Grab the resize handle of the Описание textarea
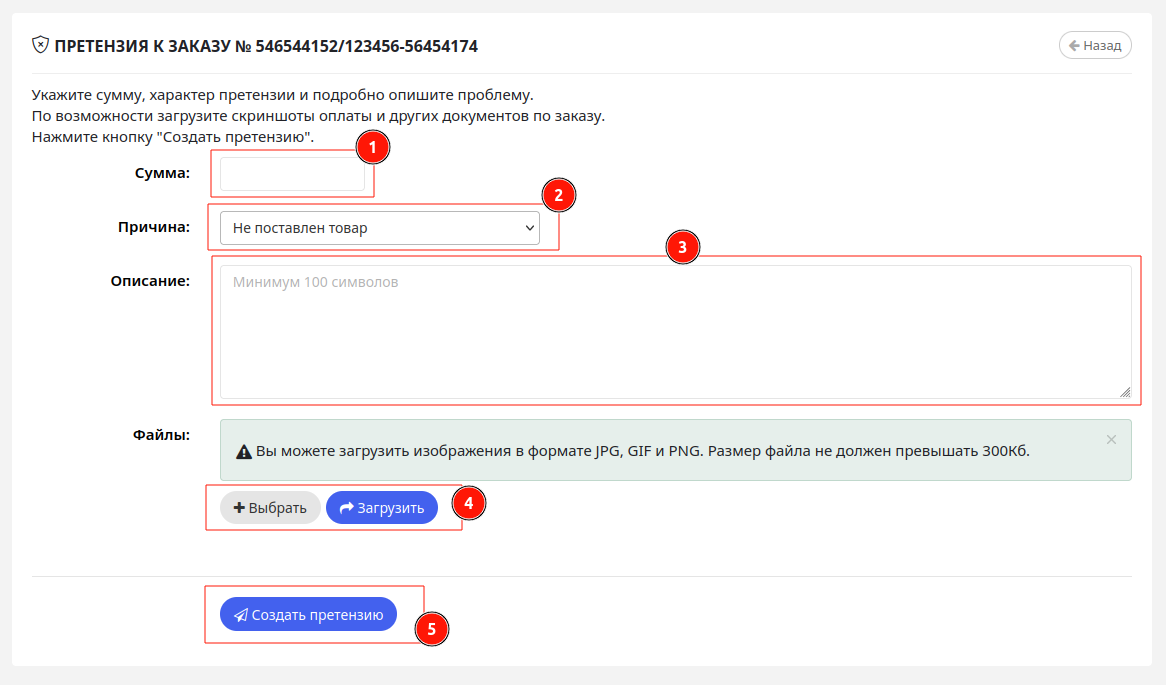This screenshot has width=1166, height=685. (x=1125, y=392)
